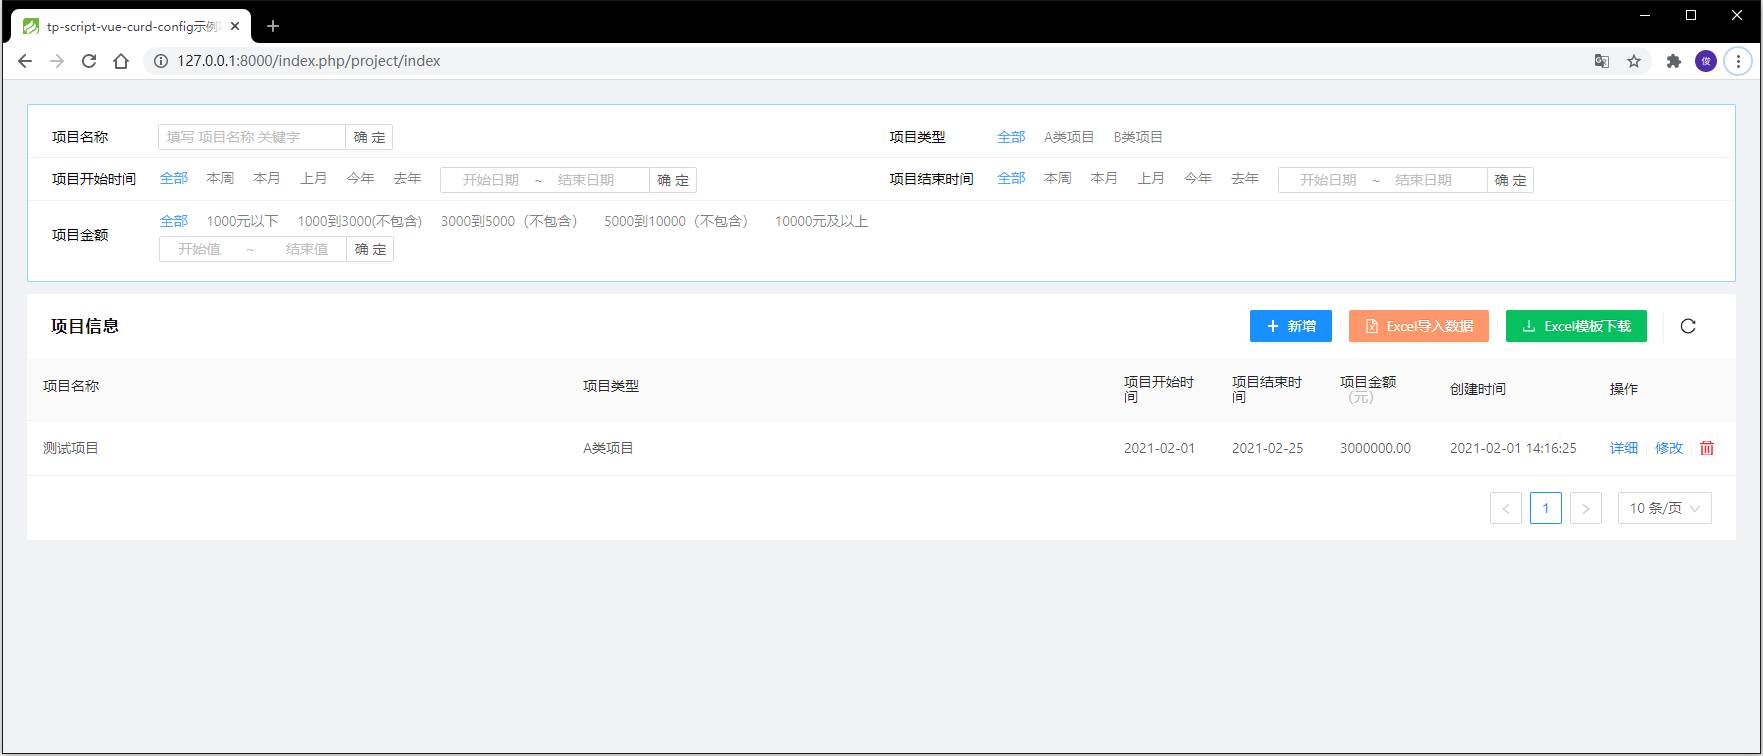
Task: Pick 项目结束时间 开始日期 field
Action: click(x=1328, y=180)
